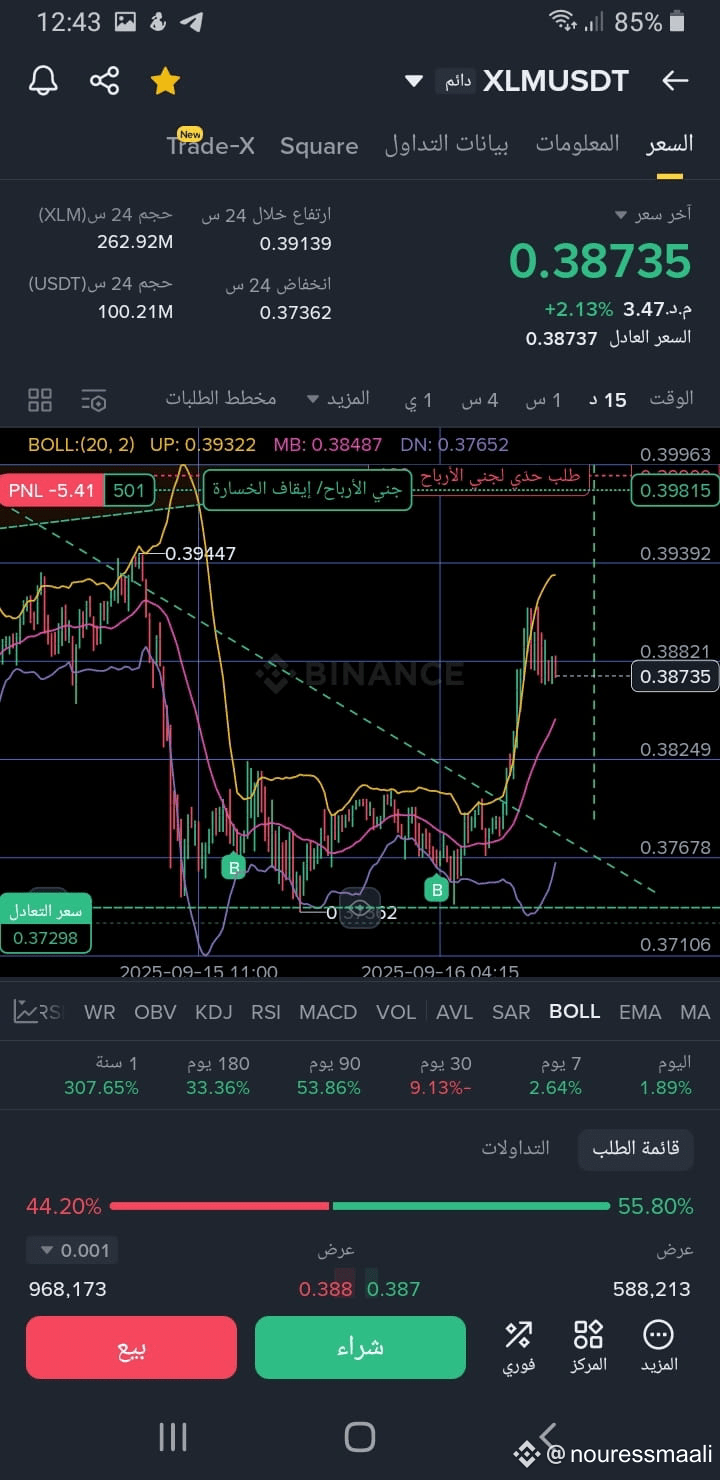
Task: Tap the notification bell icon
Action: click(43, 81)
